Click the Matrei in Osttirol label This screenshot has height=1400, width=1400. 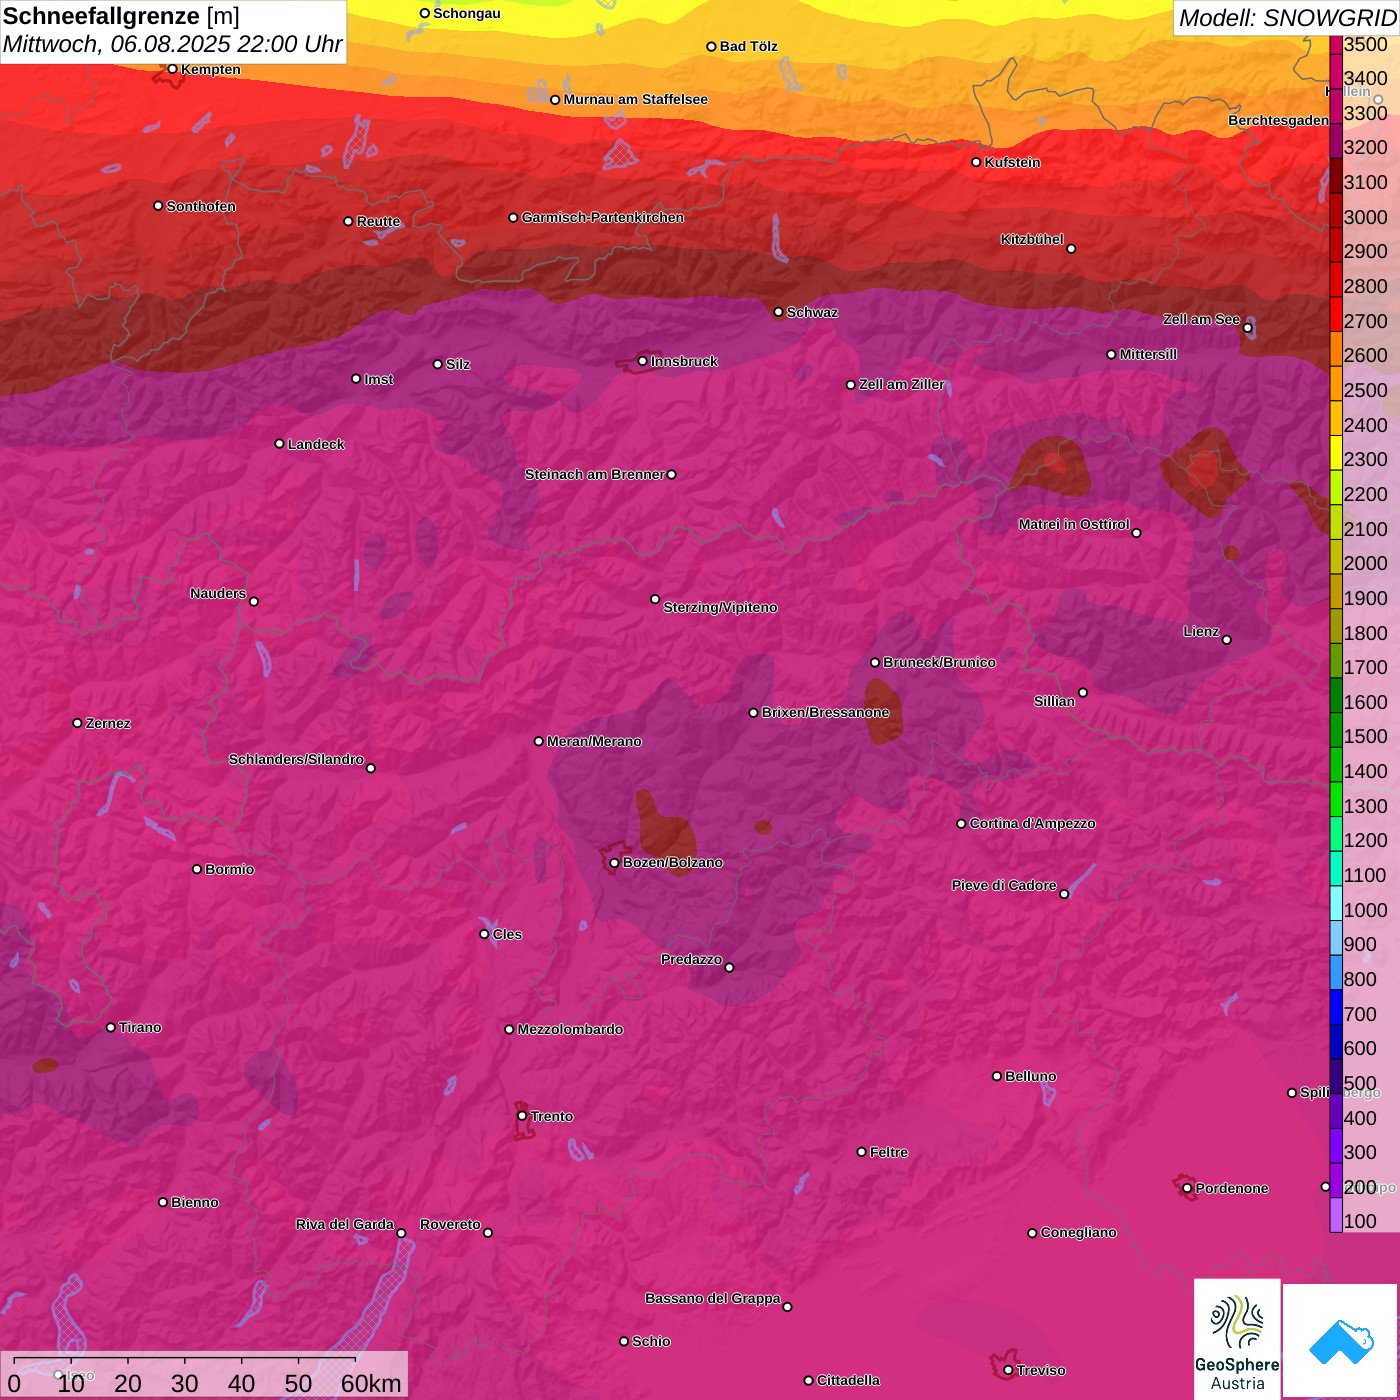[1074, 524]
